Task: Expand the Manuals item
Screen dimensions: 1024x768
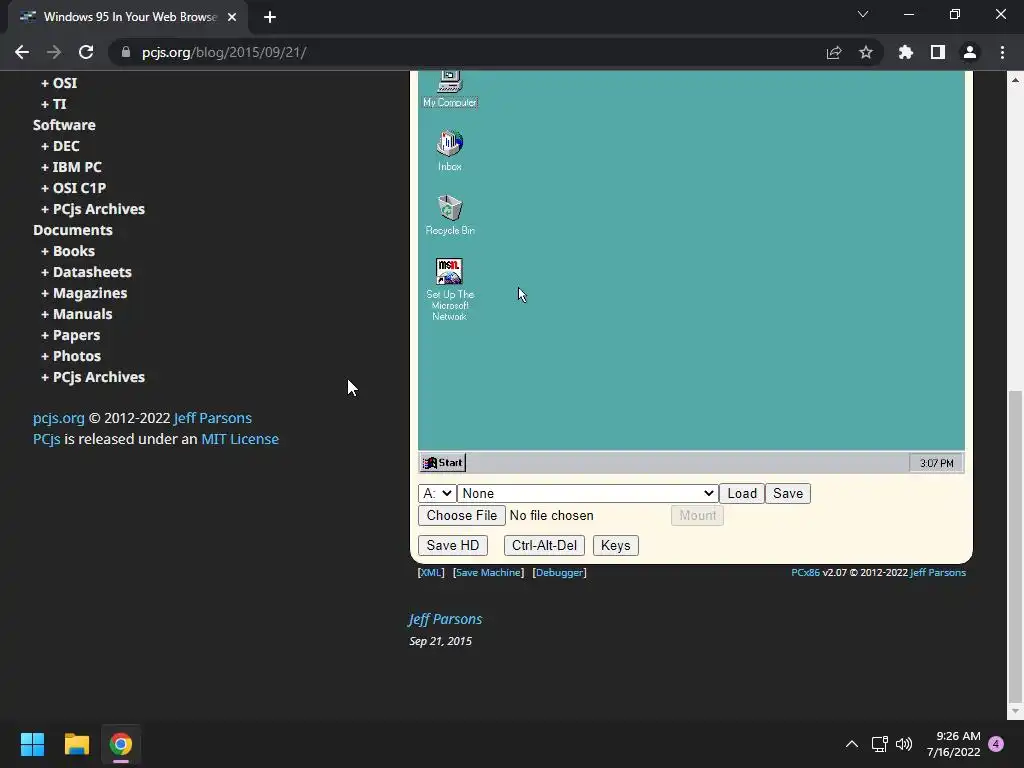Action: click(x=76, y=313)
